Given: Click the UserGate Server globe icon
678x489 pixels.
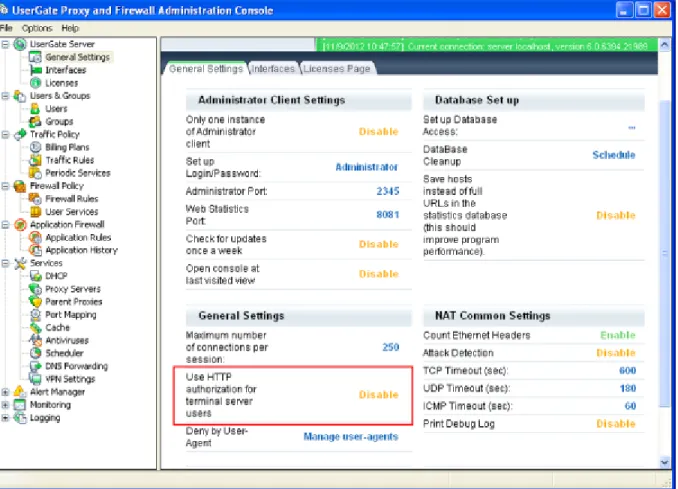Looking at the screenshot, I should [20, 44].
